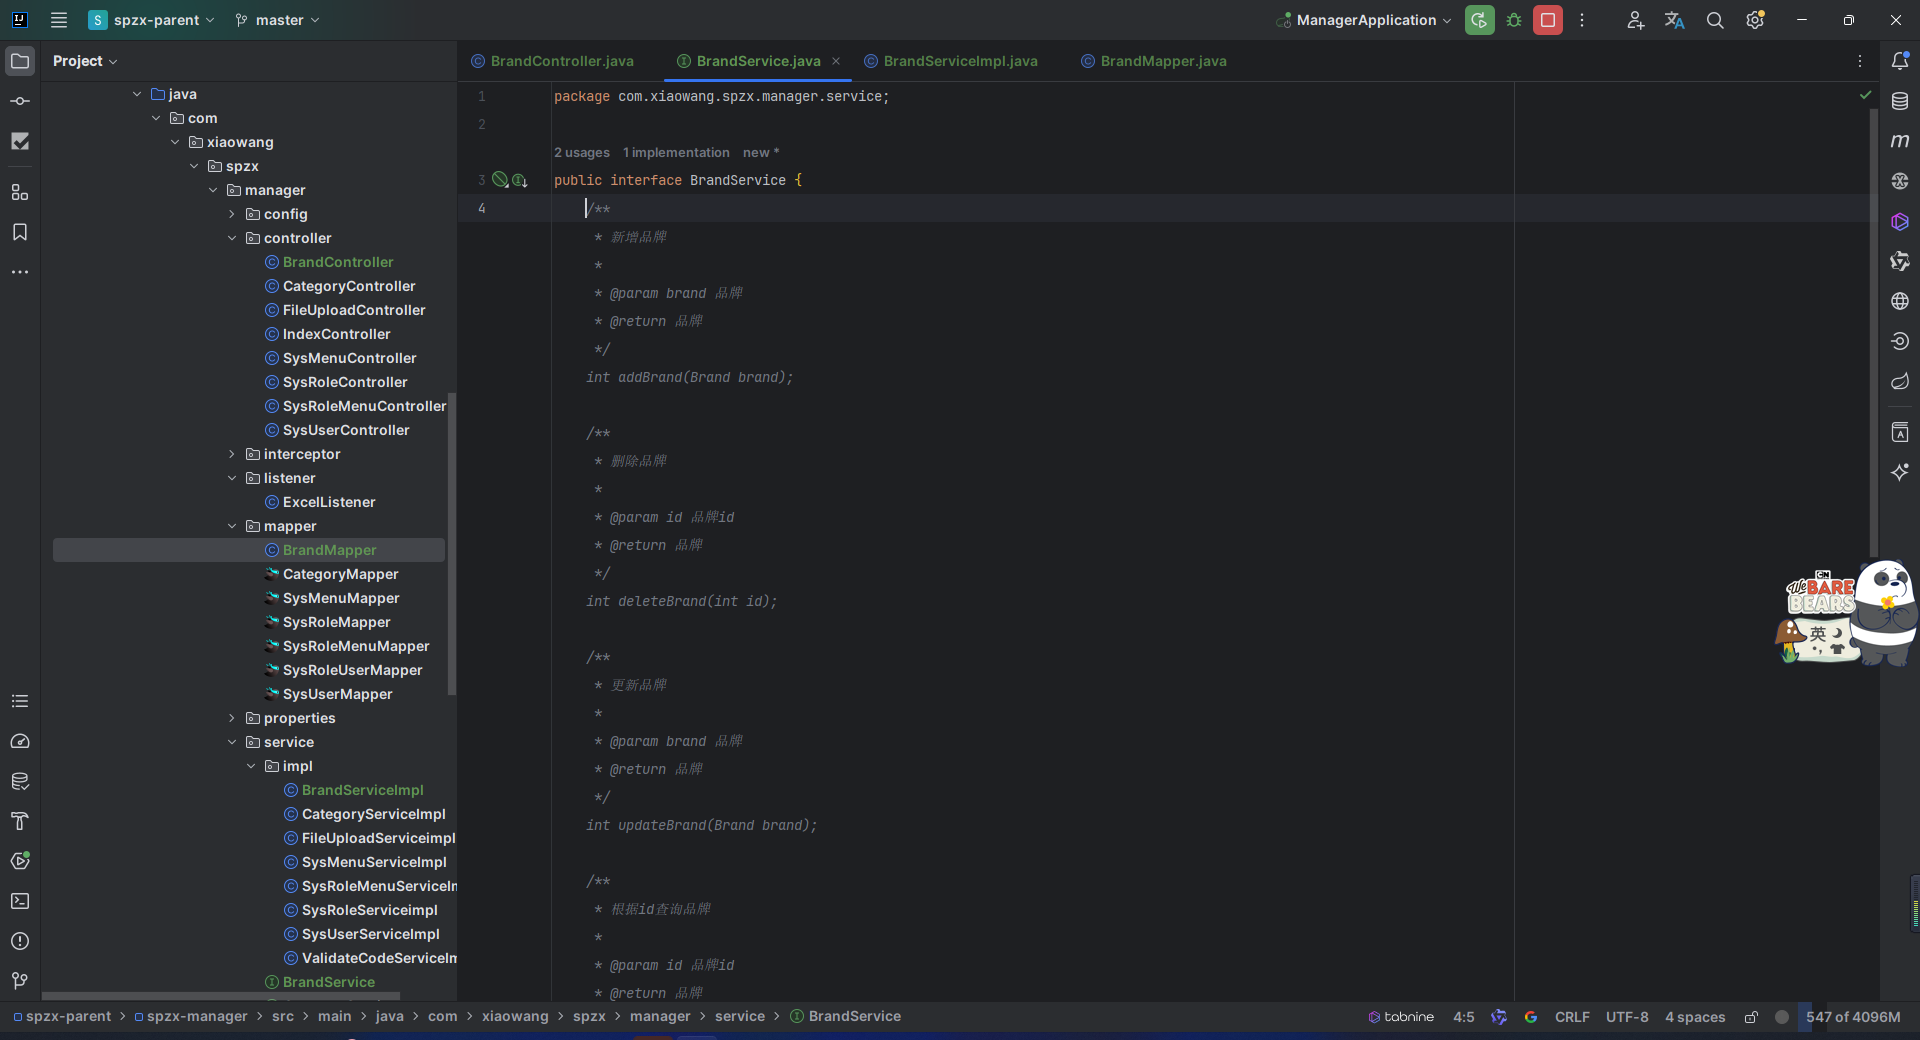This screenshot has width=1920, height=1040.
Task: Open the master branch dropdown
Action: pos(278,20)
